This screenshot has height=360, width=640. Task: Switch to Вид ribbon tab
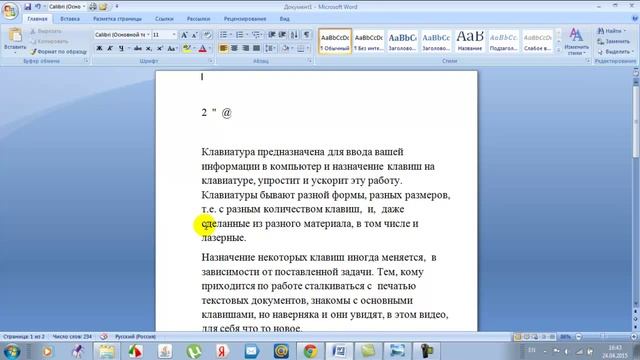tap(284, 19)
